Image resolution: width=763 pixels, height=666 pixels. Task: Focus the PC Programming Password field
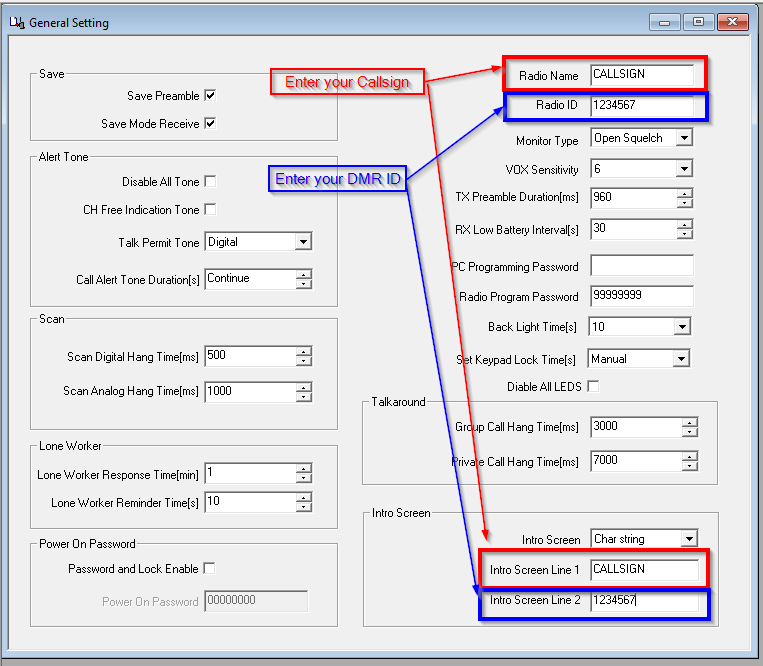point(642,266)
